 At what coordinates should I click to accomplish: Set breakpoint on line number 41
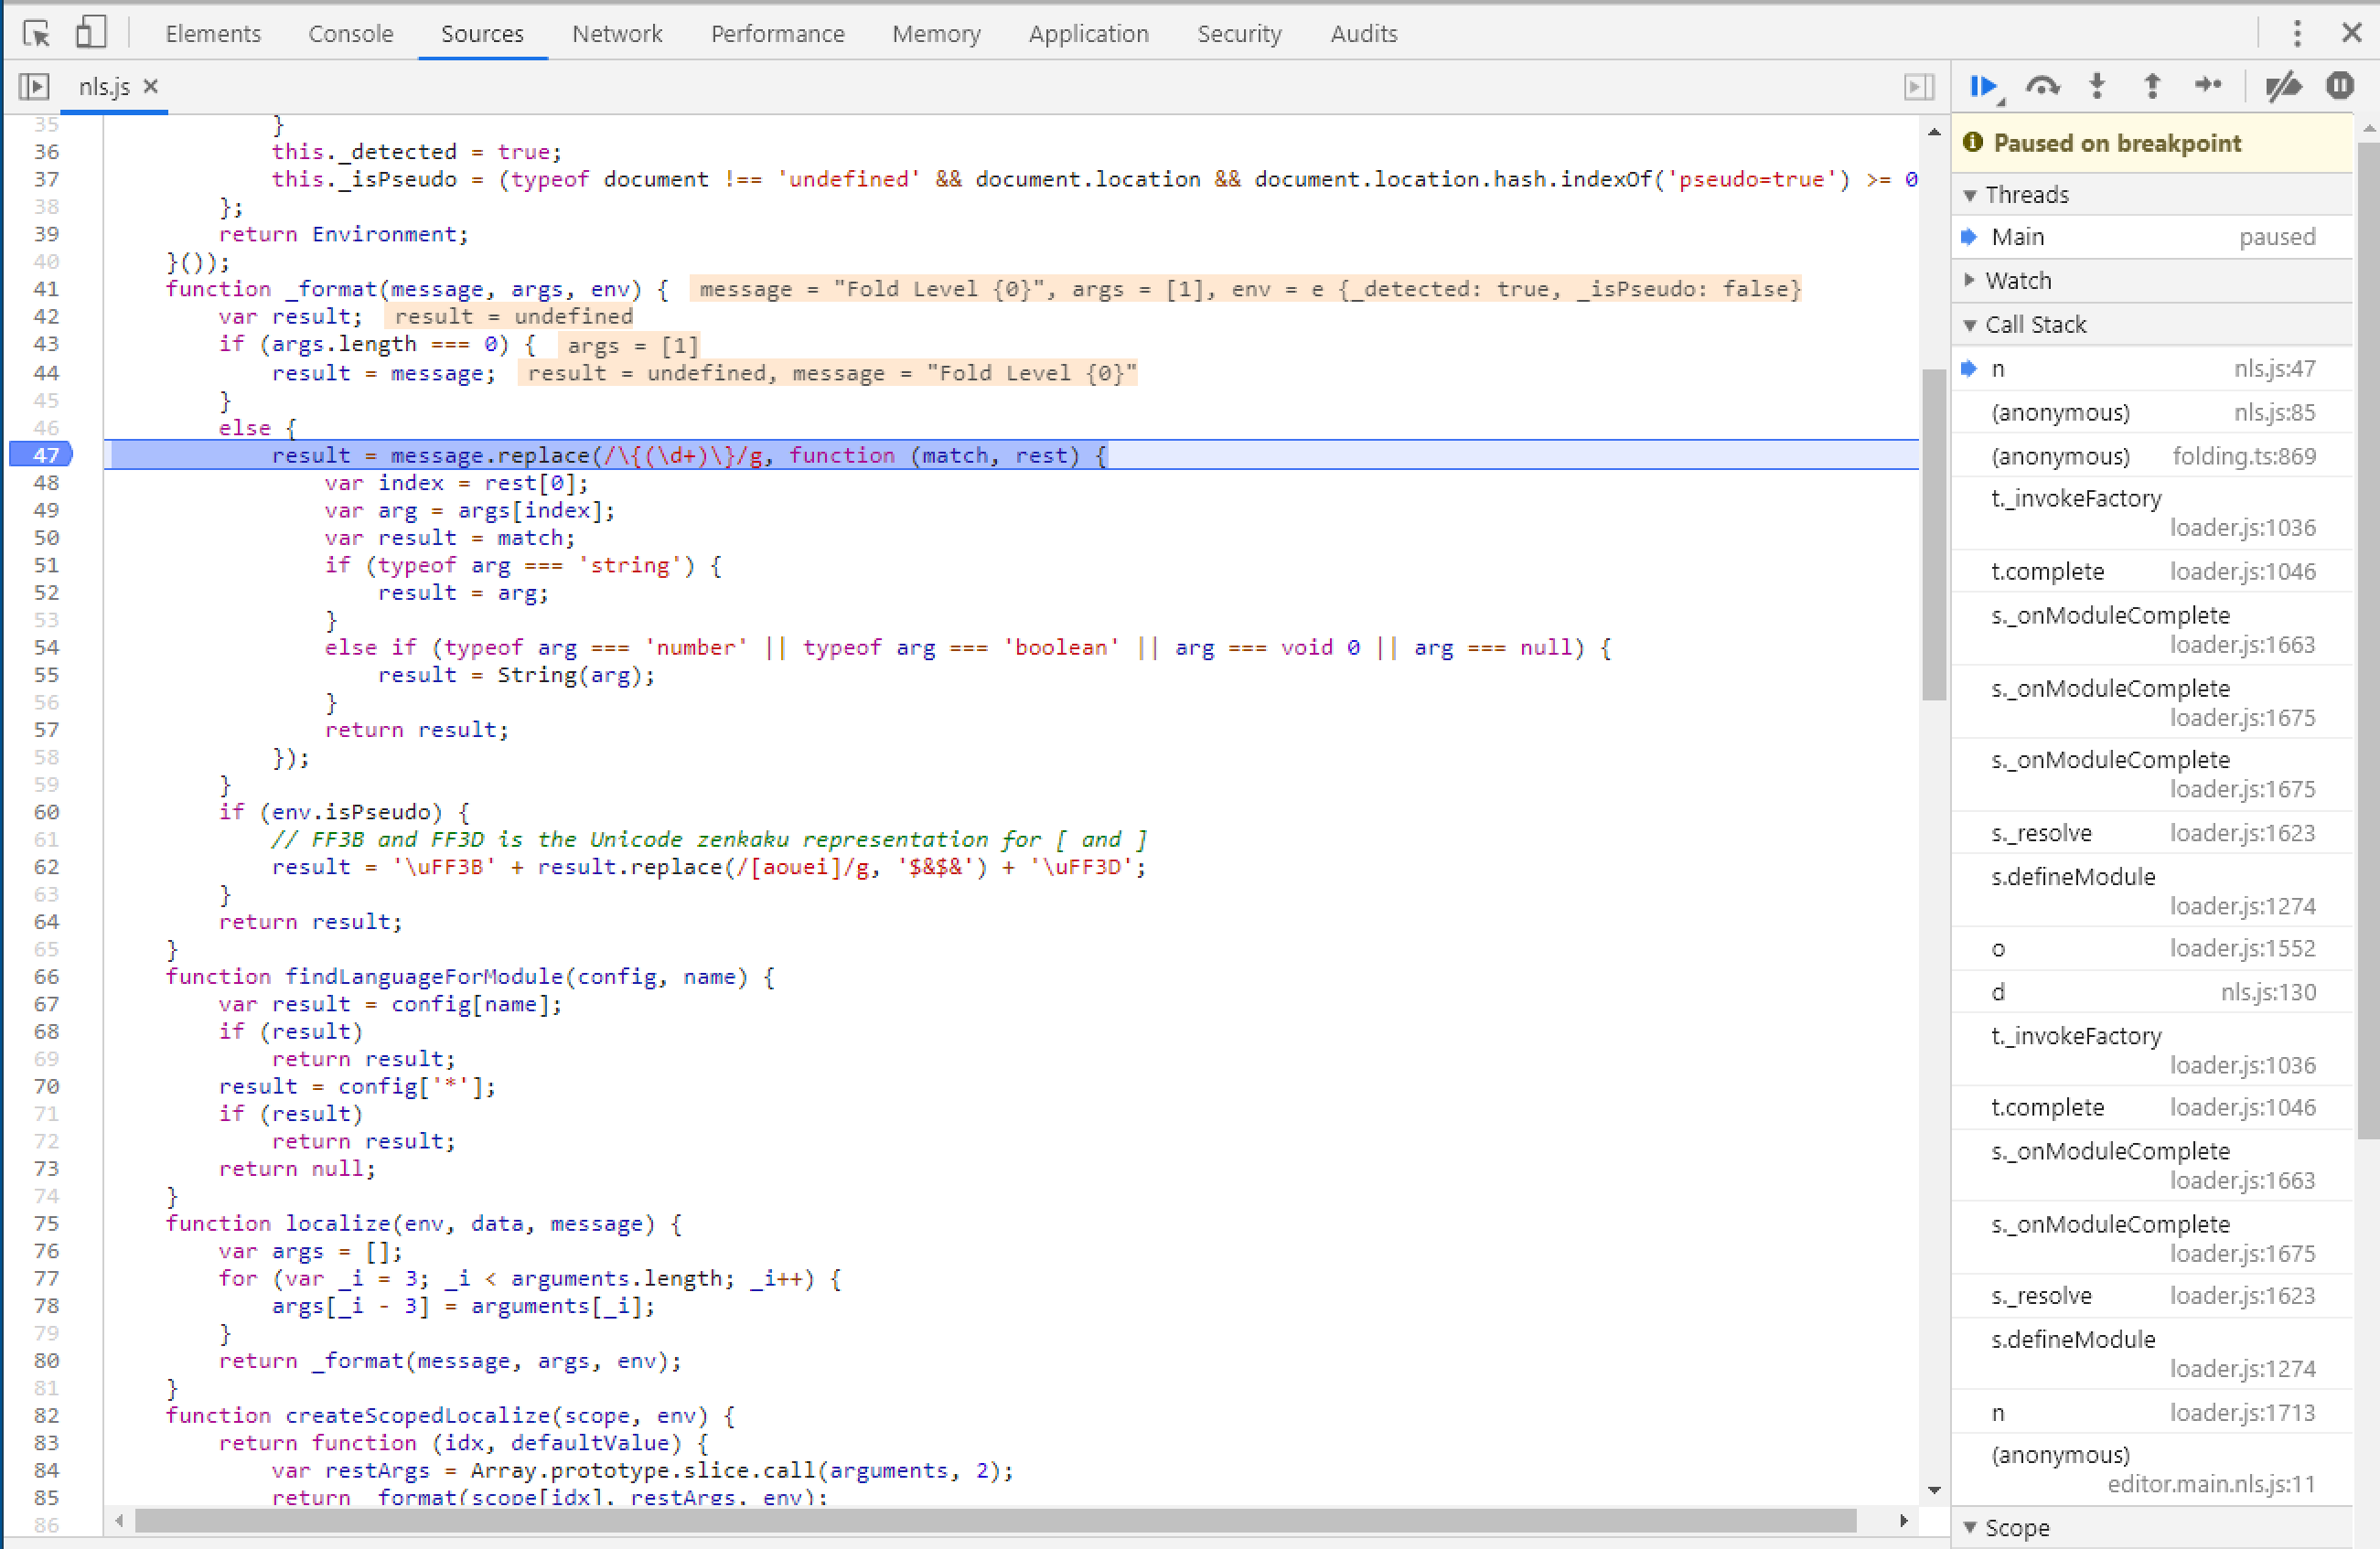pos(46,289)
